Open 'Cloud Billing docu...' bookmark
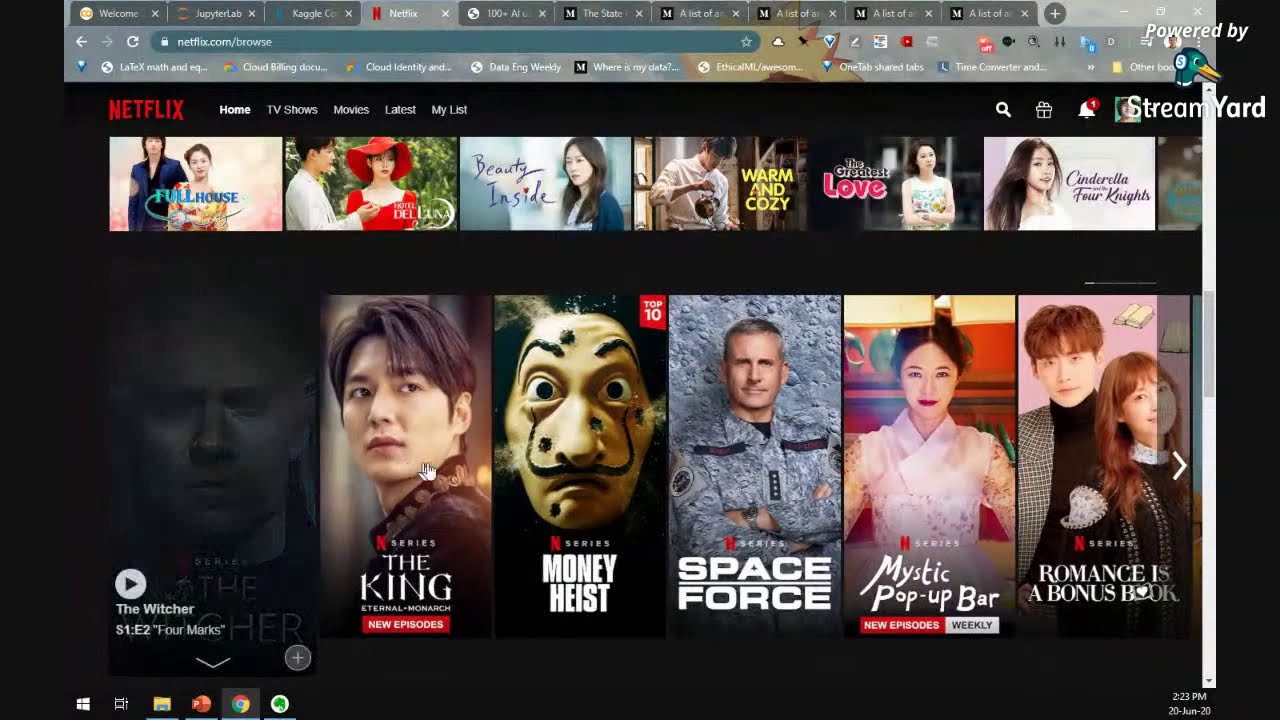The height and width of the screenshot is (720, 1280). pyautogui.click(x=275, y=67)
